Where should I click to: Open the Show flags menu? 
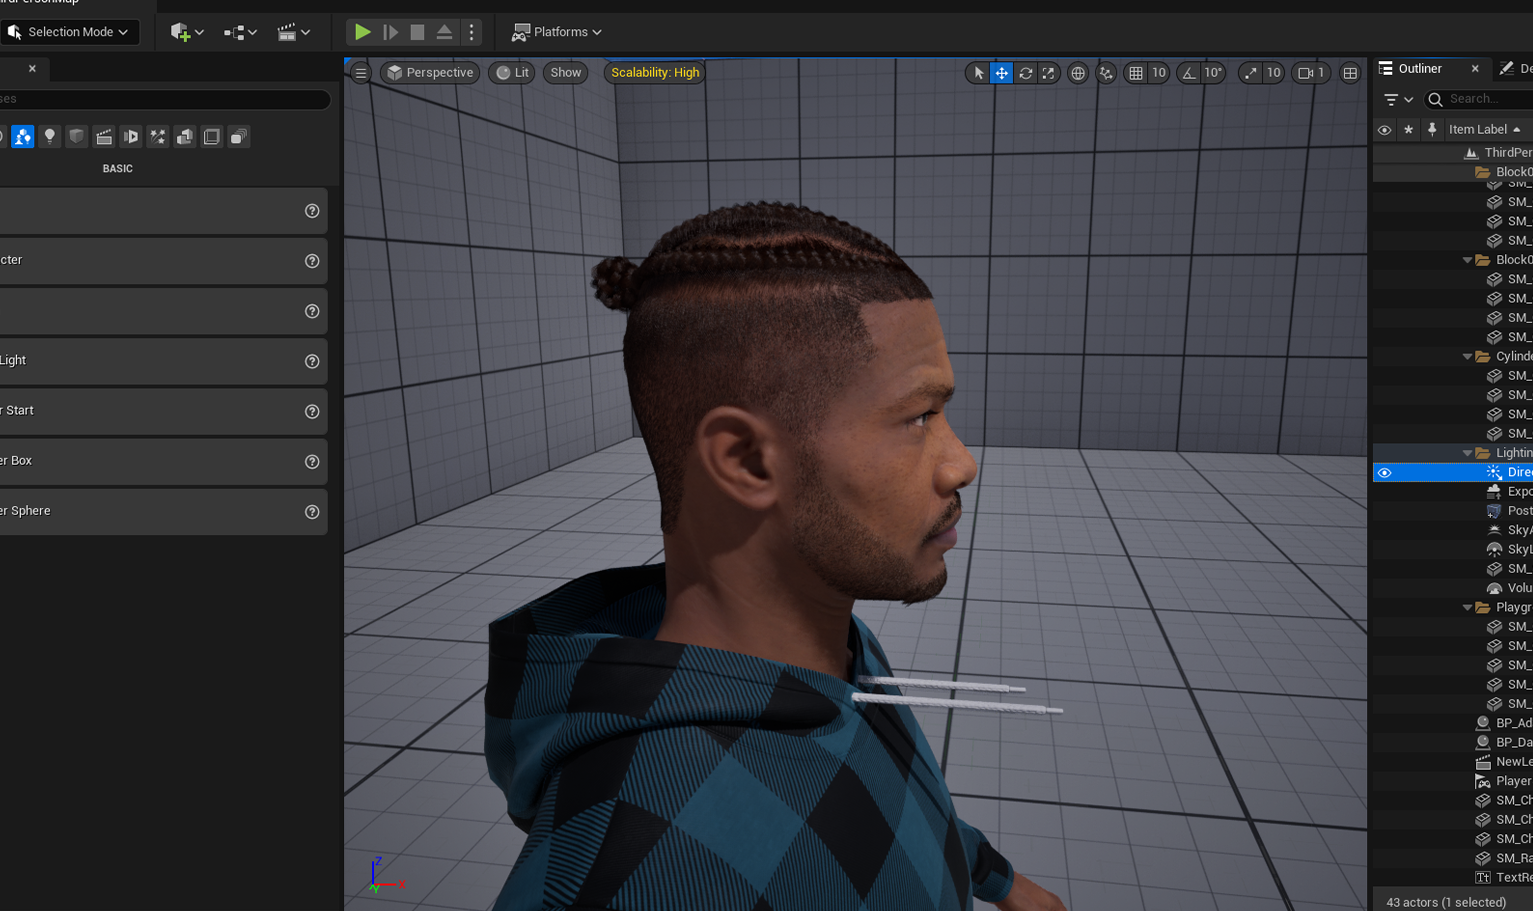click(x=565, y=73)
